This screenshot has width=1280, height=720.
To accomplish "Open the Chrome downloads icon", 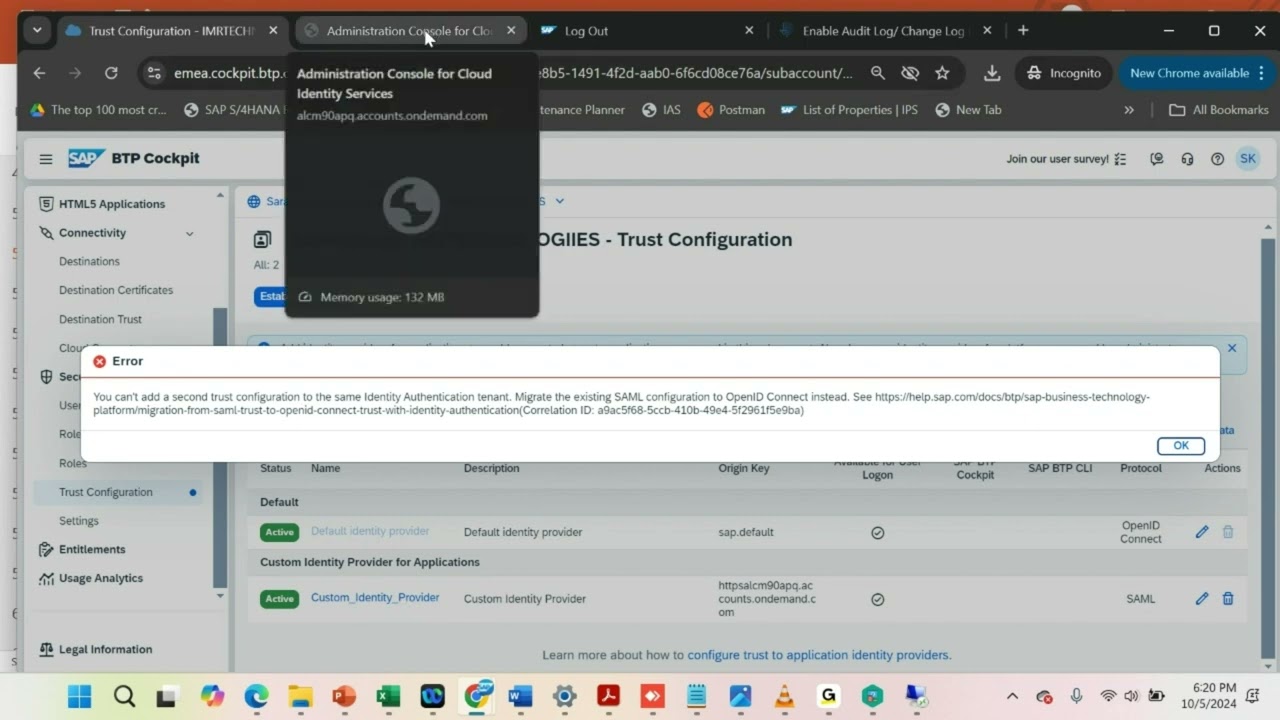I will 992,73.
